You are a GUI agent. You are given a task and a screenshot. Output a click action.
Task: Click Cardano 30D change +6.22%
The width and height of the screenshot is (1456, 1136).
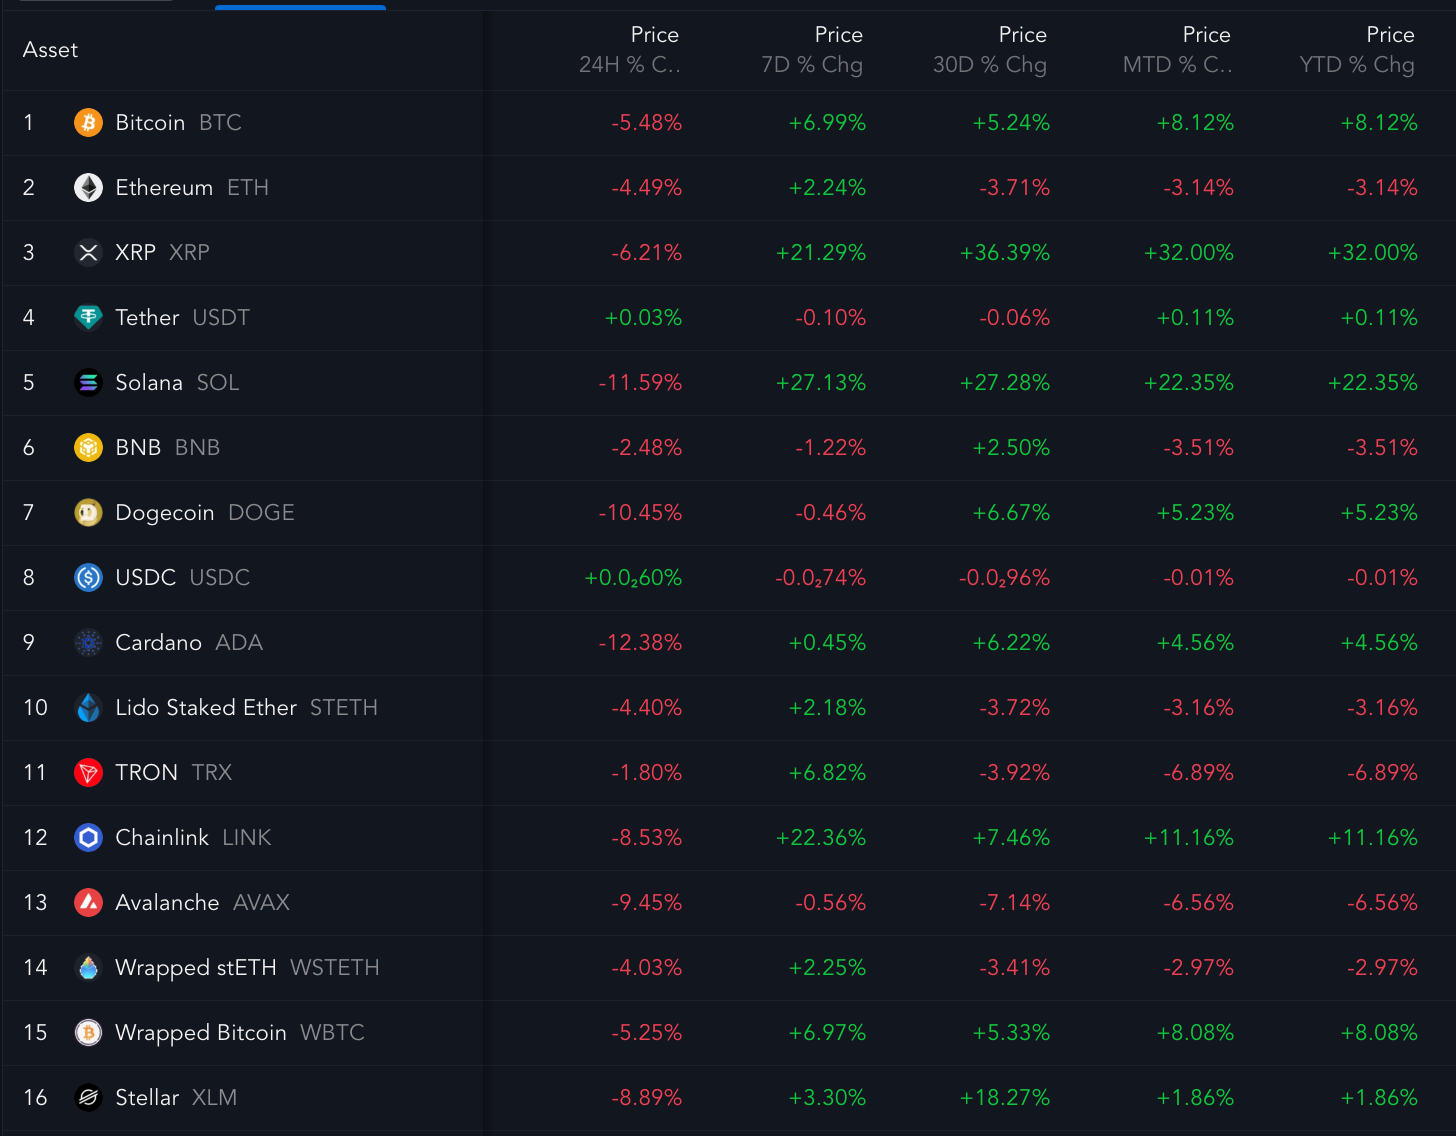(x=1011, y=643)
